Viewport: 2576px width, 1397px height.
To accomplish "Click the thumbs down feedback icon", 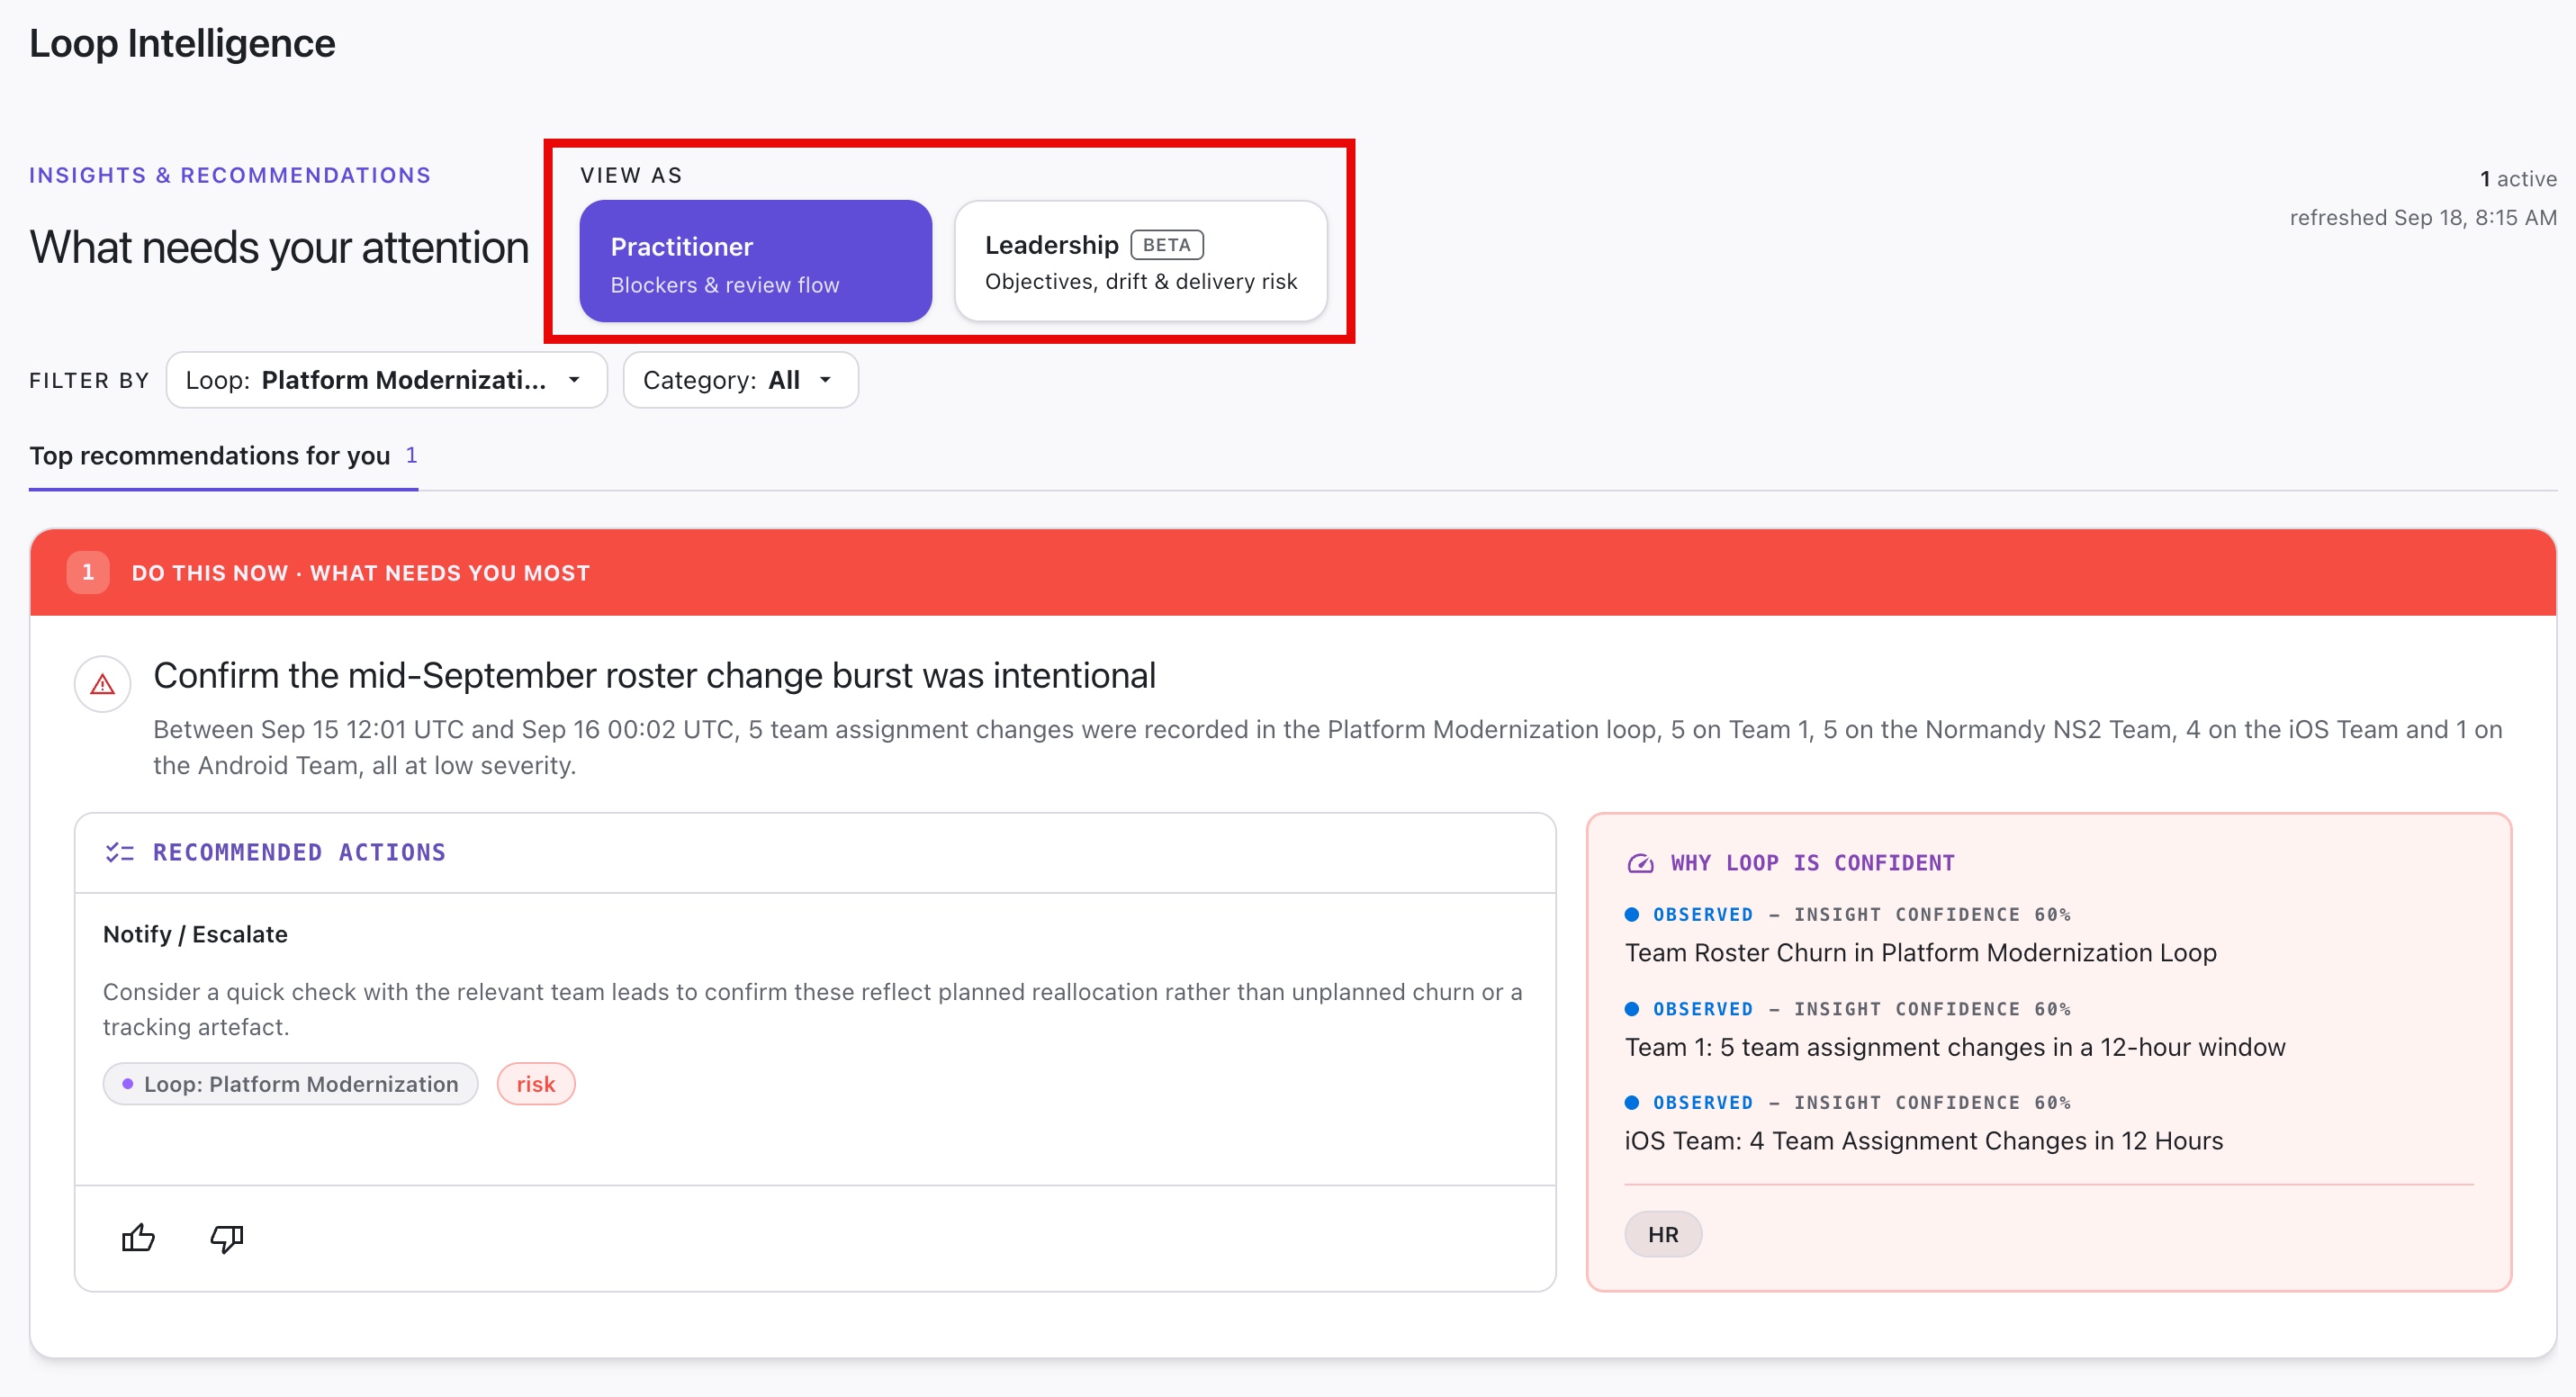I will pyautogui.click(x=227, y=1238).
